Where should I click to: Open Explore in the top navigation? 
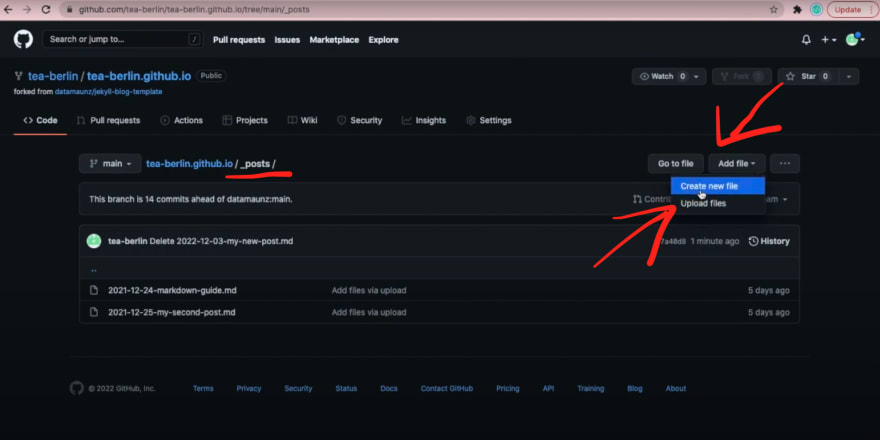(383, 40)
